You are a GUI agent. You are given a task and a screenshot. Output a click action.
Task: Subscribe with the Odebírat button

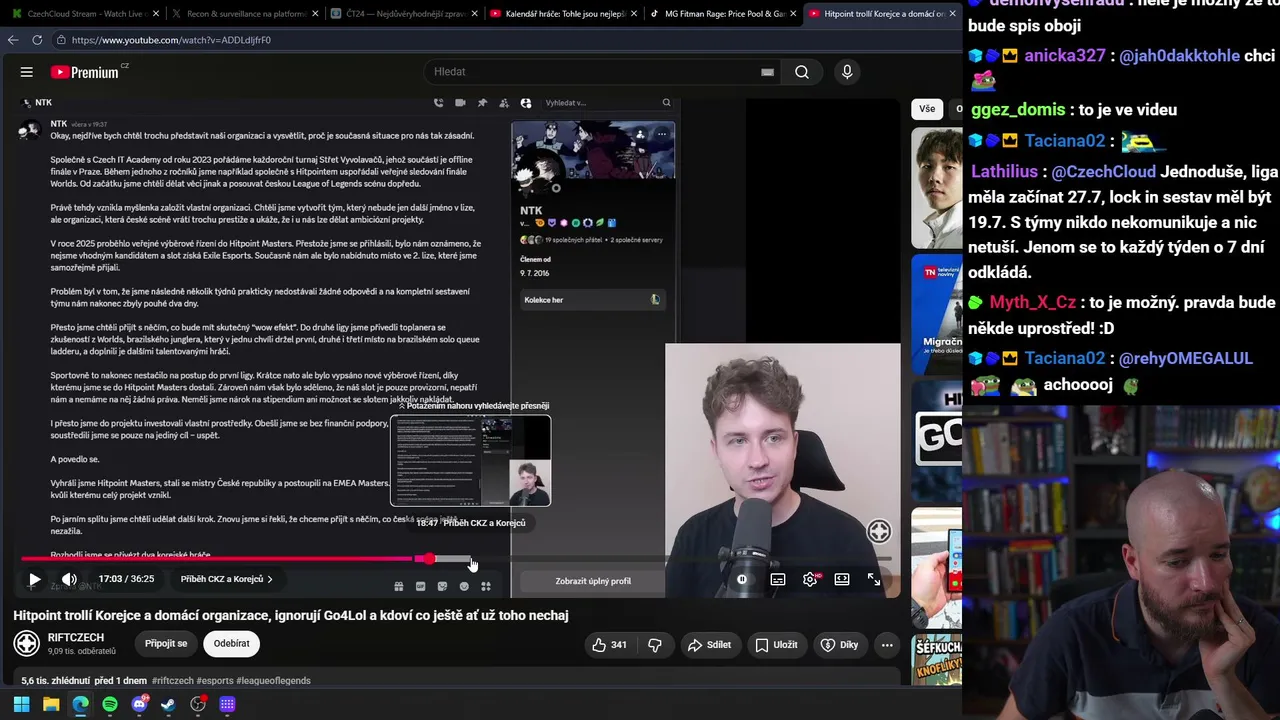[x=231, y=643]
